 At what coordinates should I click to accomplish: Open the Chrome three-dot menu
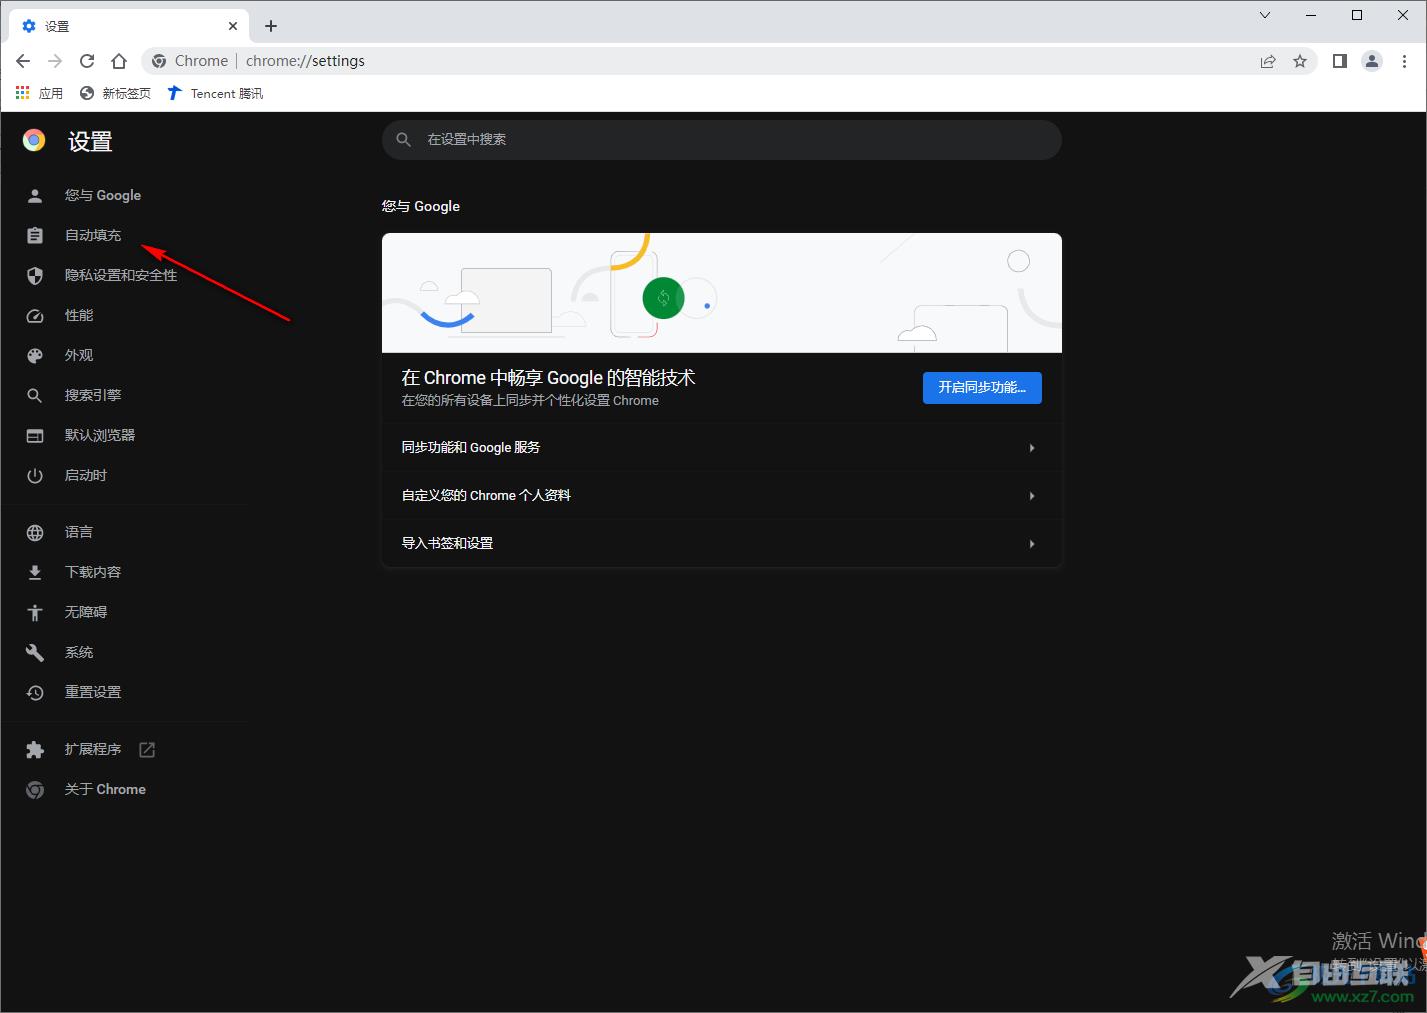(x=1404, y=61)
